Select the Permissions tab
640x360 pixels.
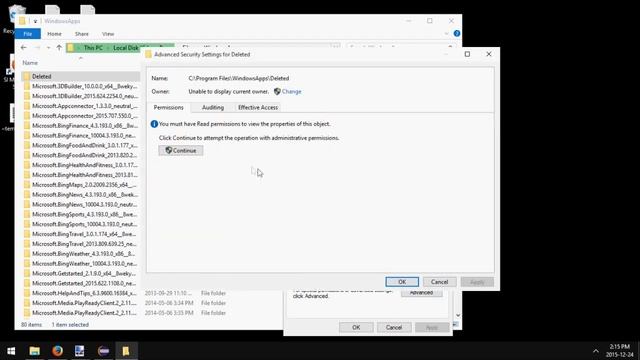169,107
